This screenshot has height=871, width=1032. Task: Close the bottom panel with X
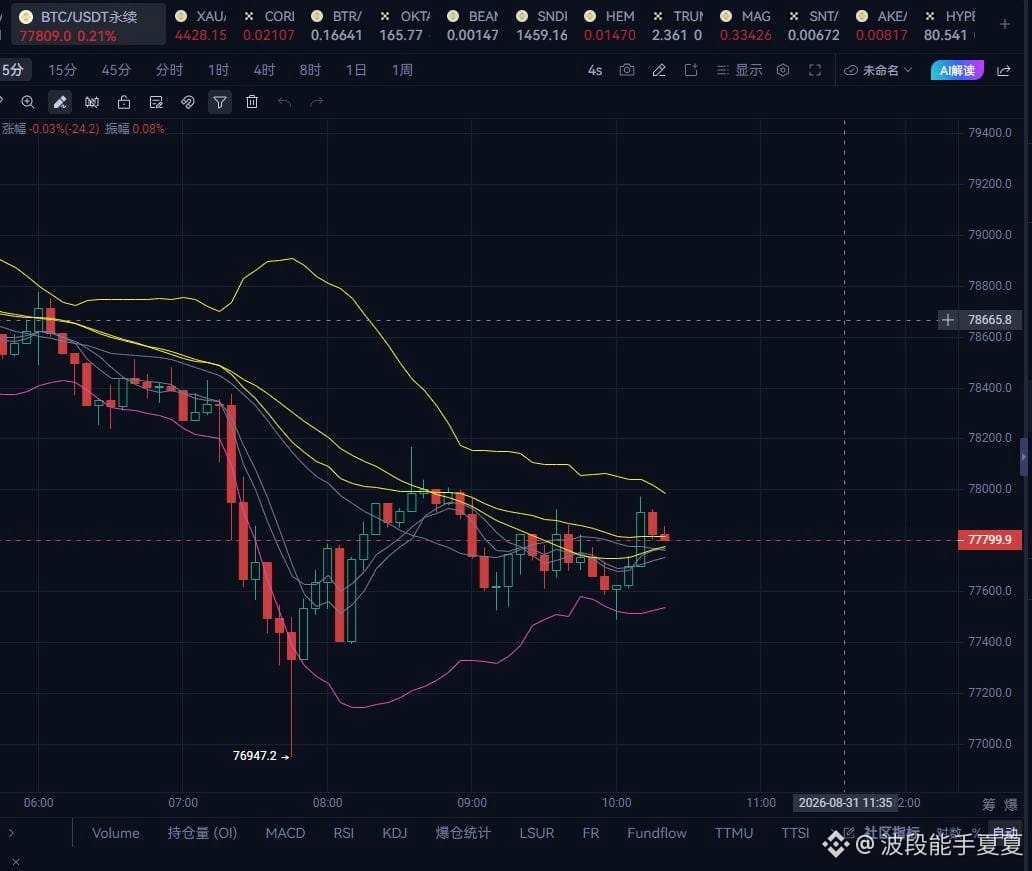click(x=16, y=862)
